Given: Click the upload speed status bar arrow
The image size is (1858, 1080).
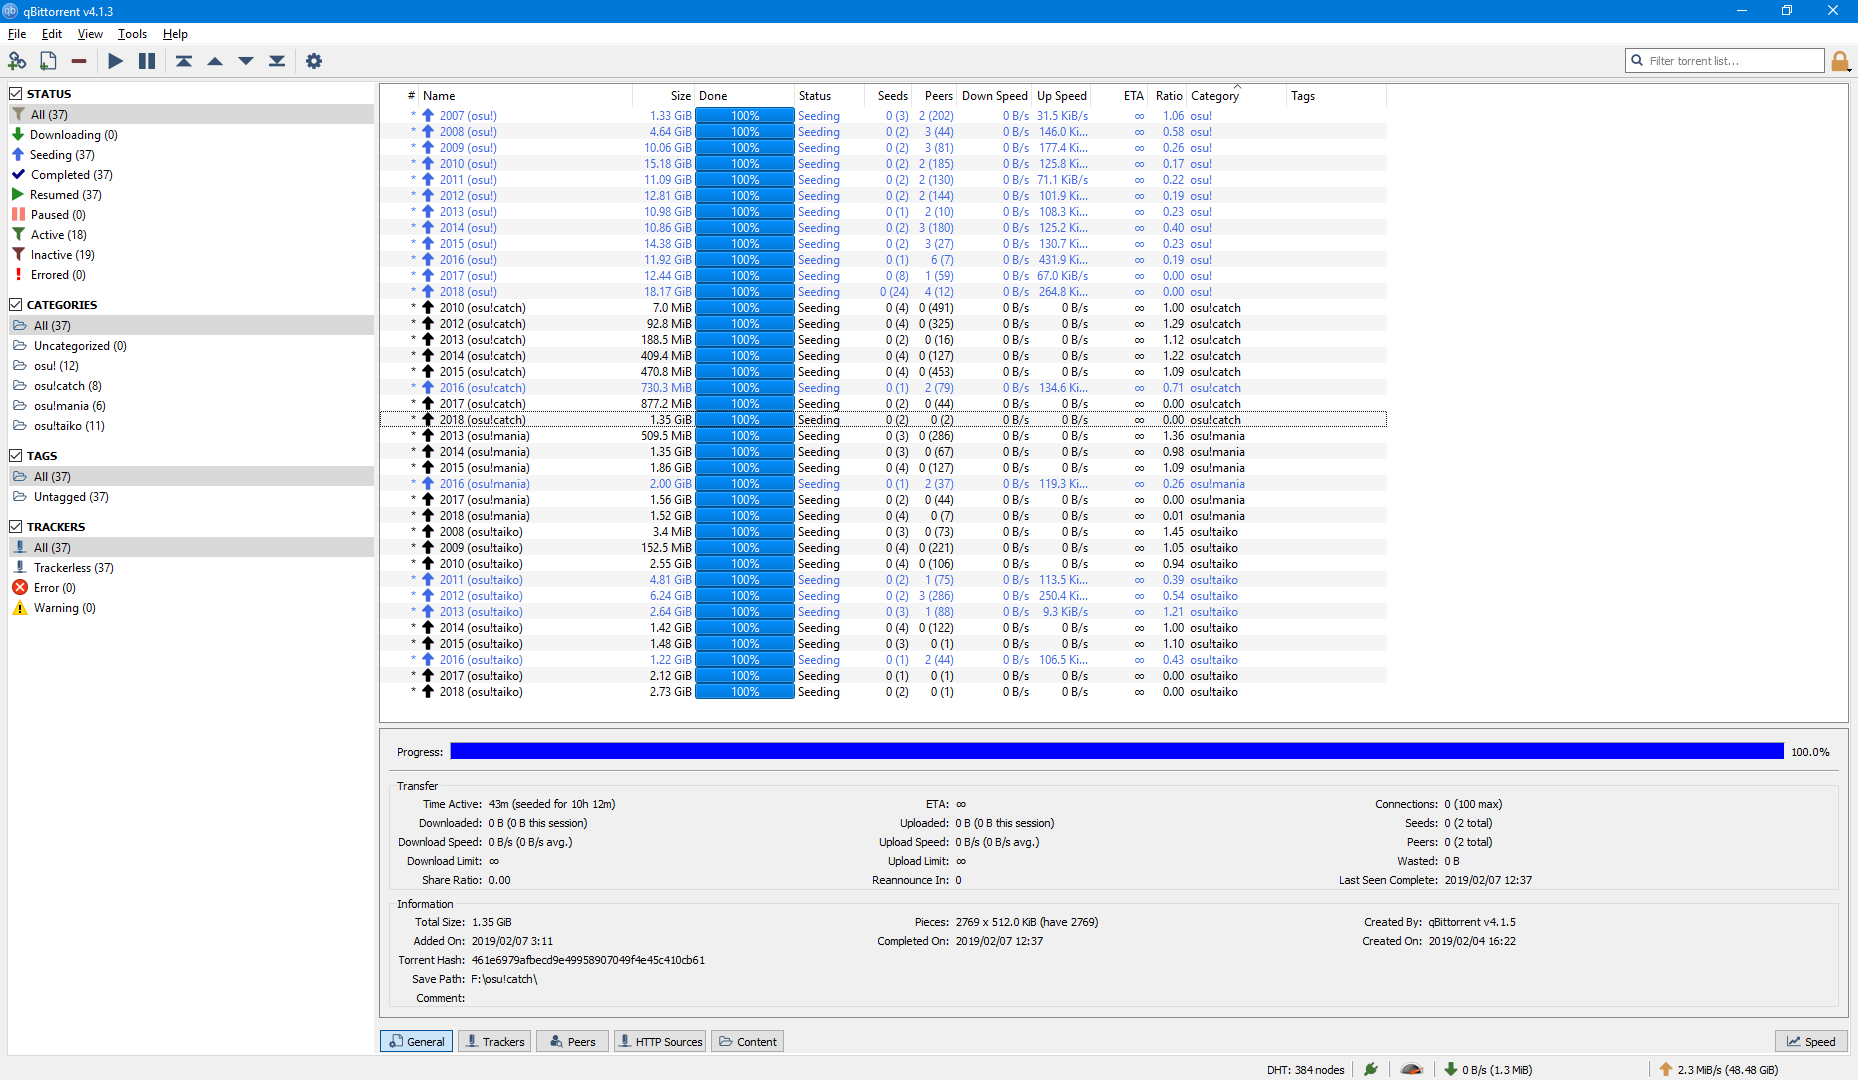Looking at the screenshot, I should (x=1666, y=1069).
